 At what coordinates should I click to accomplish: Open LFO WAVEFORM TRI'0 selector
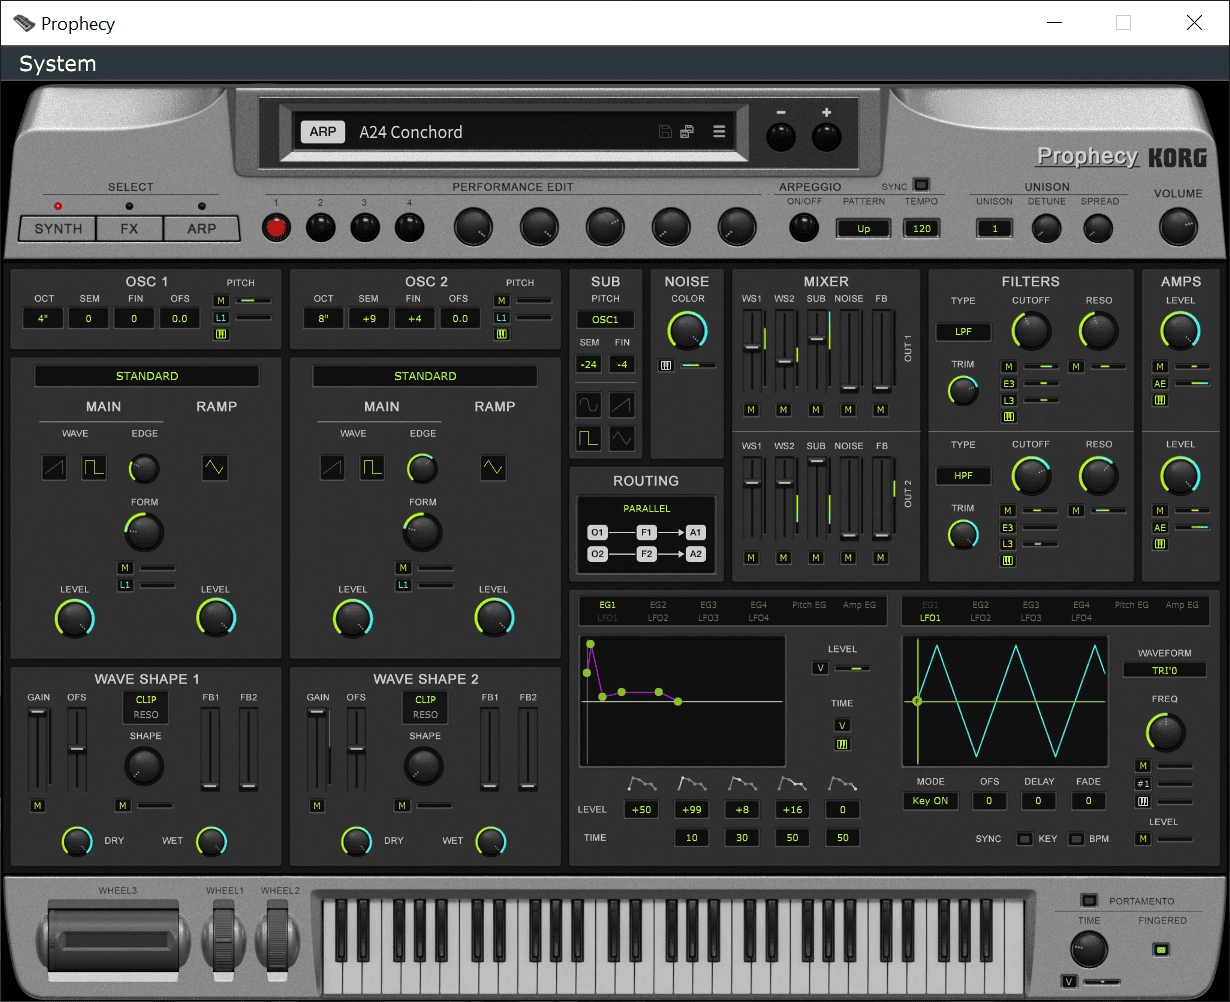[x=1164, y=670]
